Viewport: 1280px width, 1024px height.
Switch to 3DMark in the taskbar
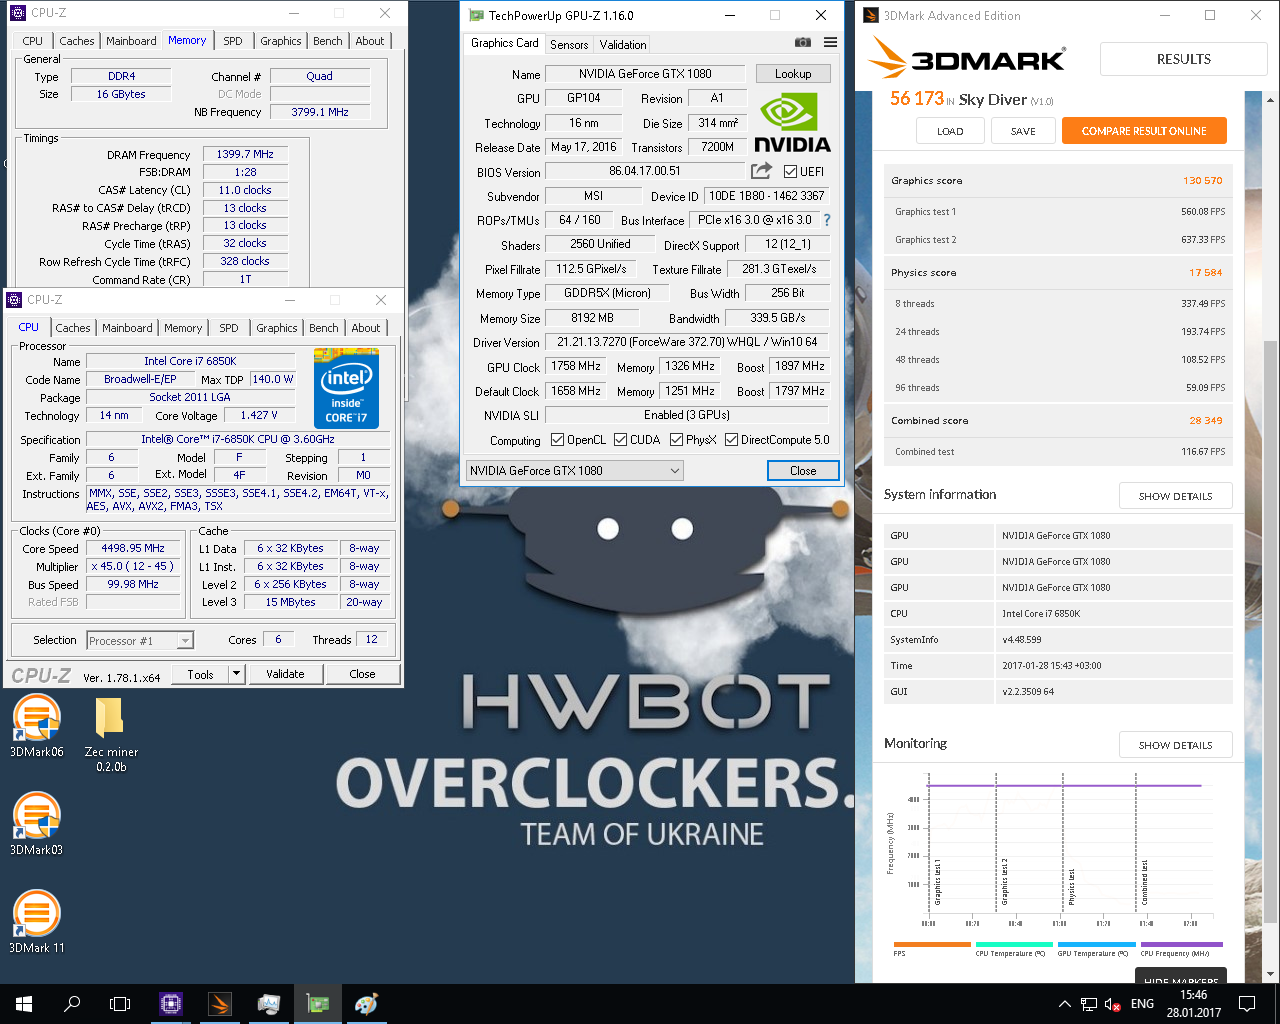point(220,1003)
